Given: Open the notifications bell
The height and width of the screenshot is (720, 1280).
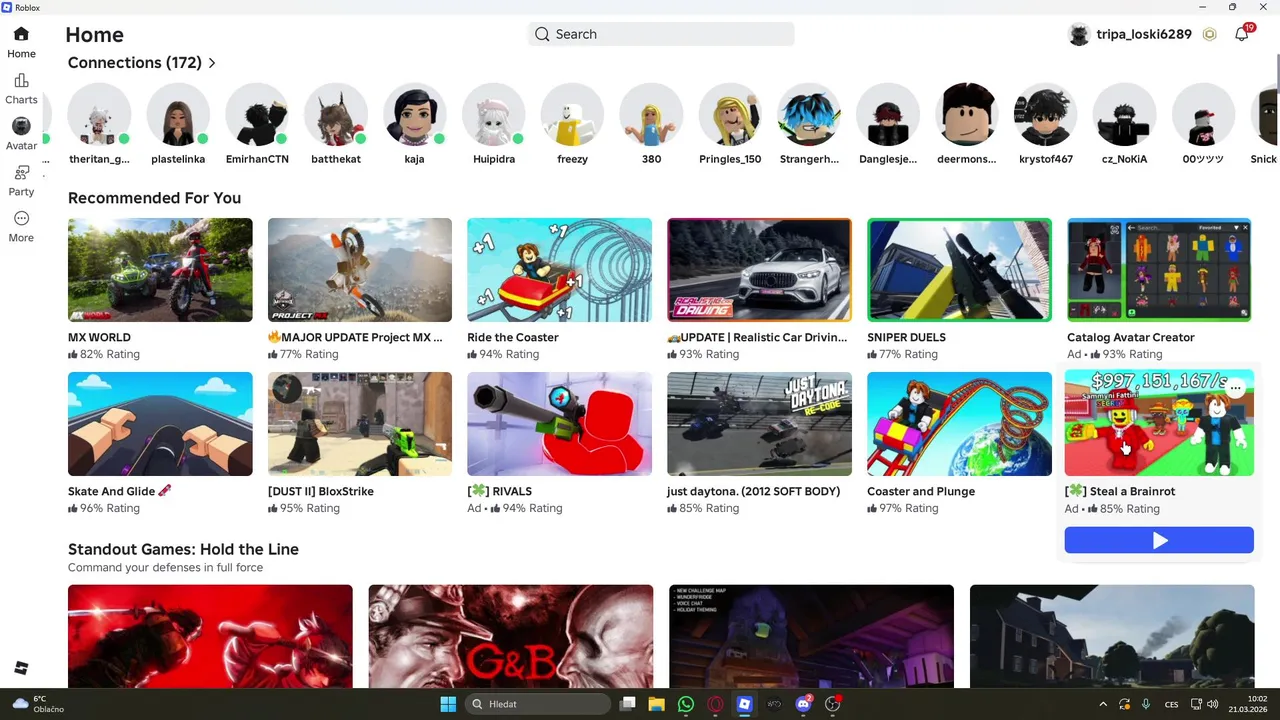Looking at the screenshot, I should (x=1242, y=34).
